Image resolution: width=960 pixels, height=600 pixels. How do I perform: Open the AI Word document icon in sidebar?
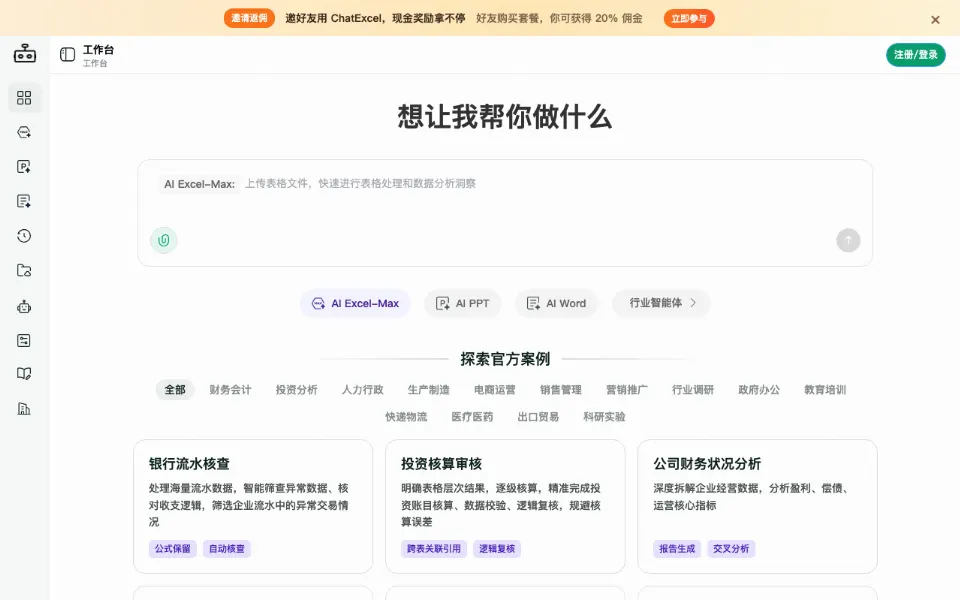[x=24, y=201]
